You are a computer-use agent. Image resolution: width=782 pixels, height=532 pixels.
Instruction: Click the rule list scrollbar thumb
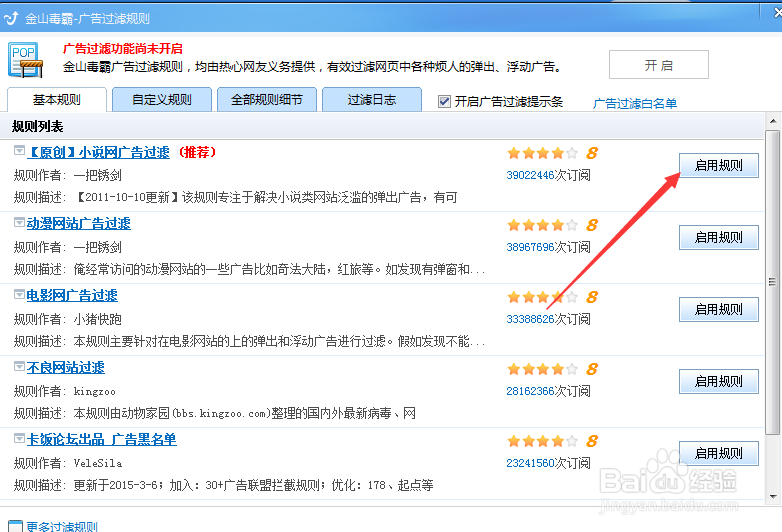point(773,282)
